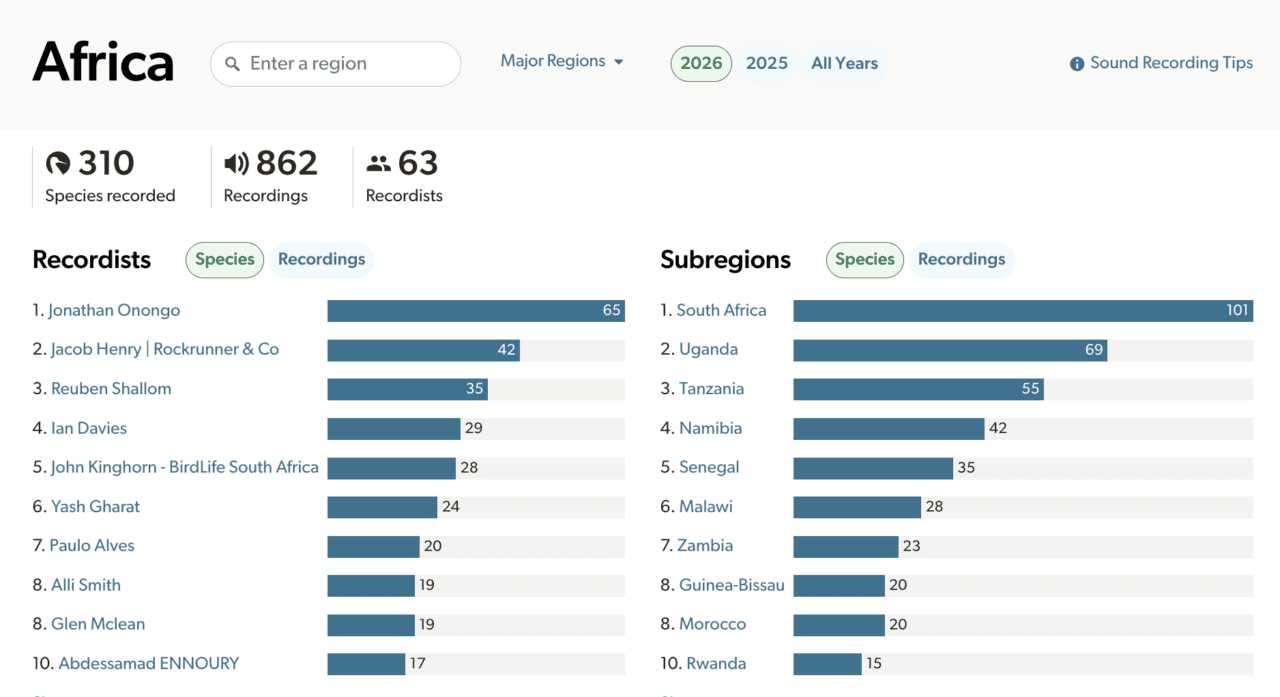Viewport: 1280px width, 697px height.
Task: Select Species tab under Recordists
Action: [x=224, y=260]
